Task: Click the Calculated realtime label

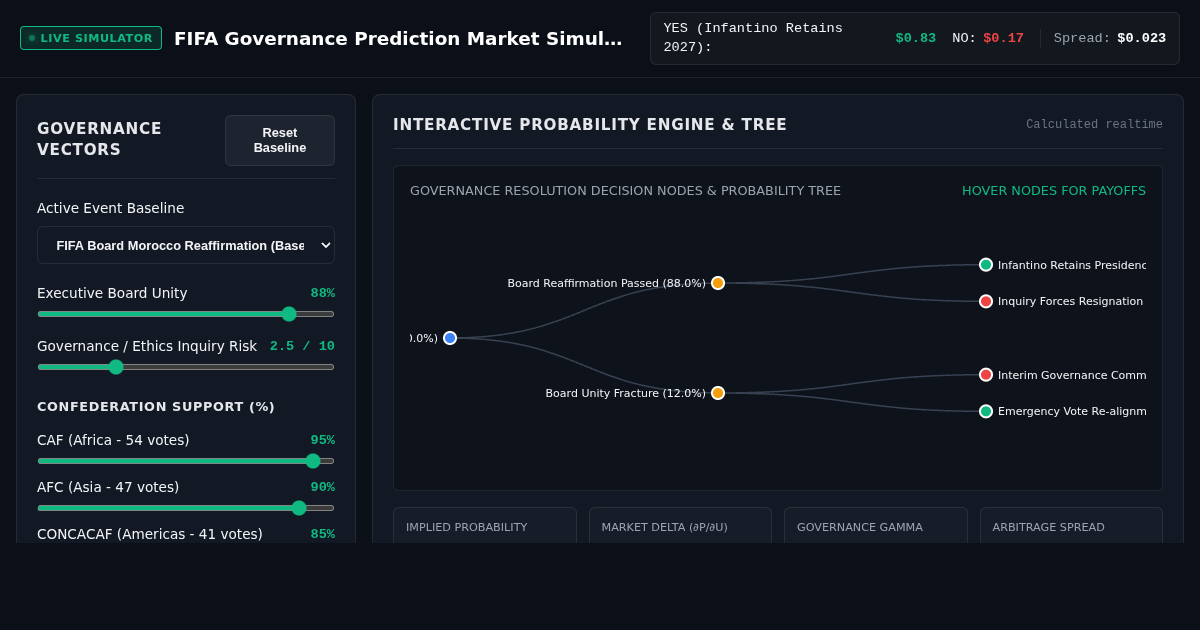Action: [x=1094, y=125]
